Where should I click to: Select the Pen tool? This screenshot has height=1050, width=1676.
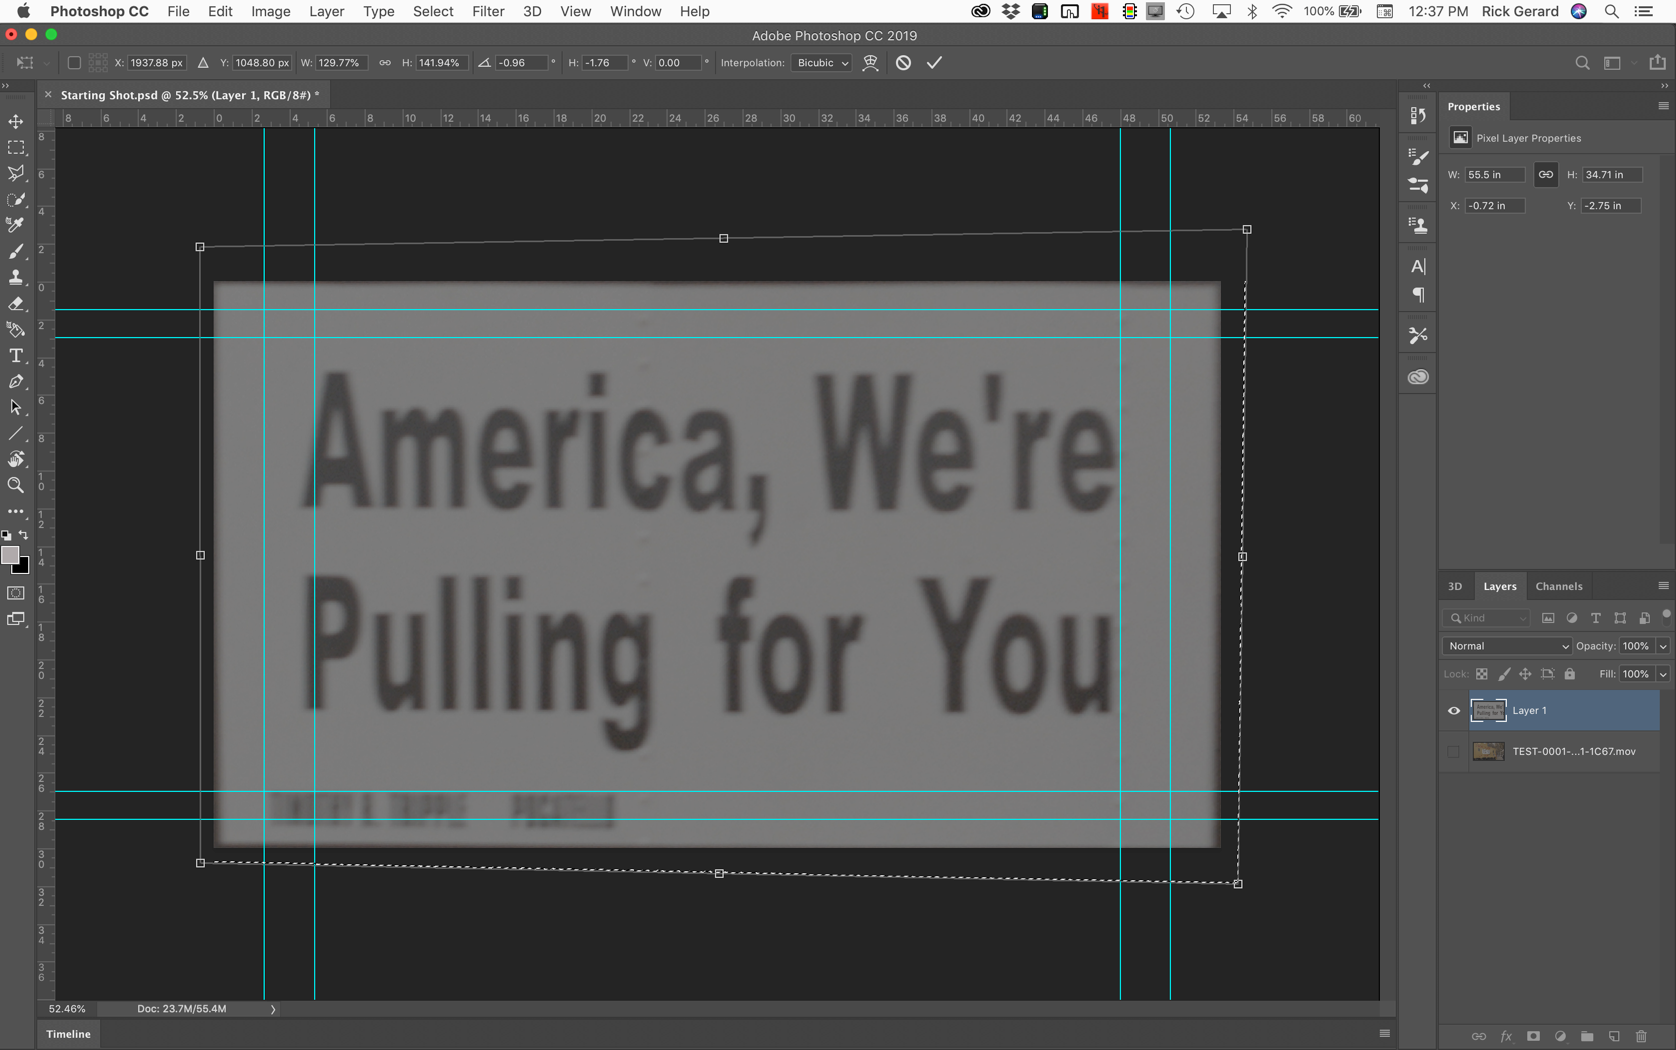(x=16, y=381)
